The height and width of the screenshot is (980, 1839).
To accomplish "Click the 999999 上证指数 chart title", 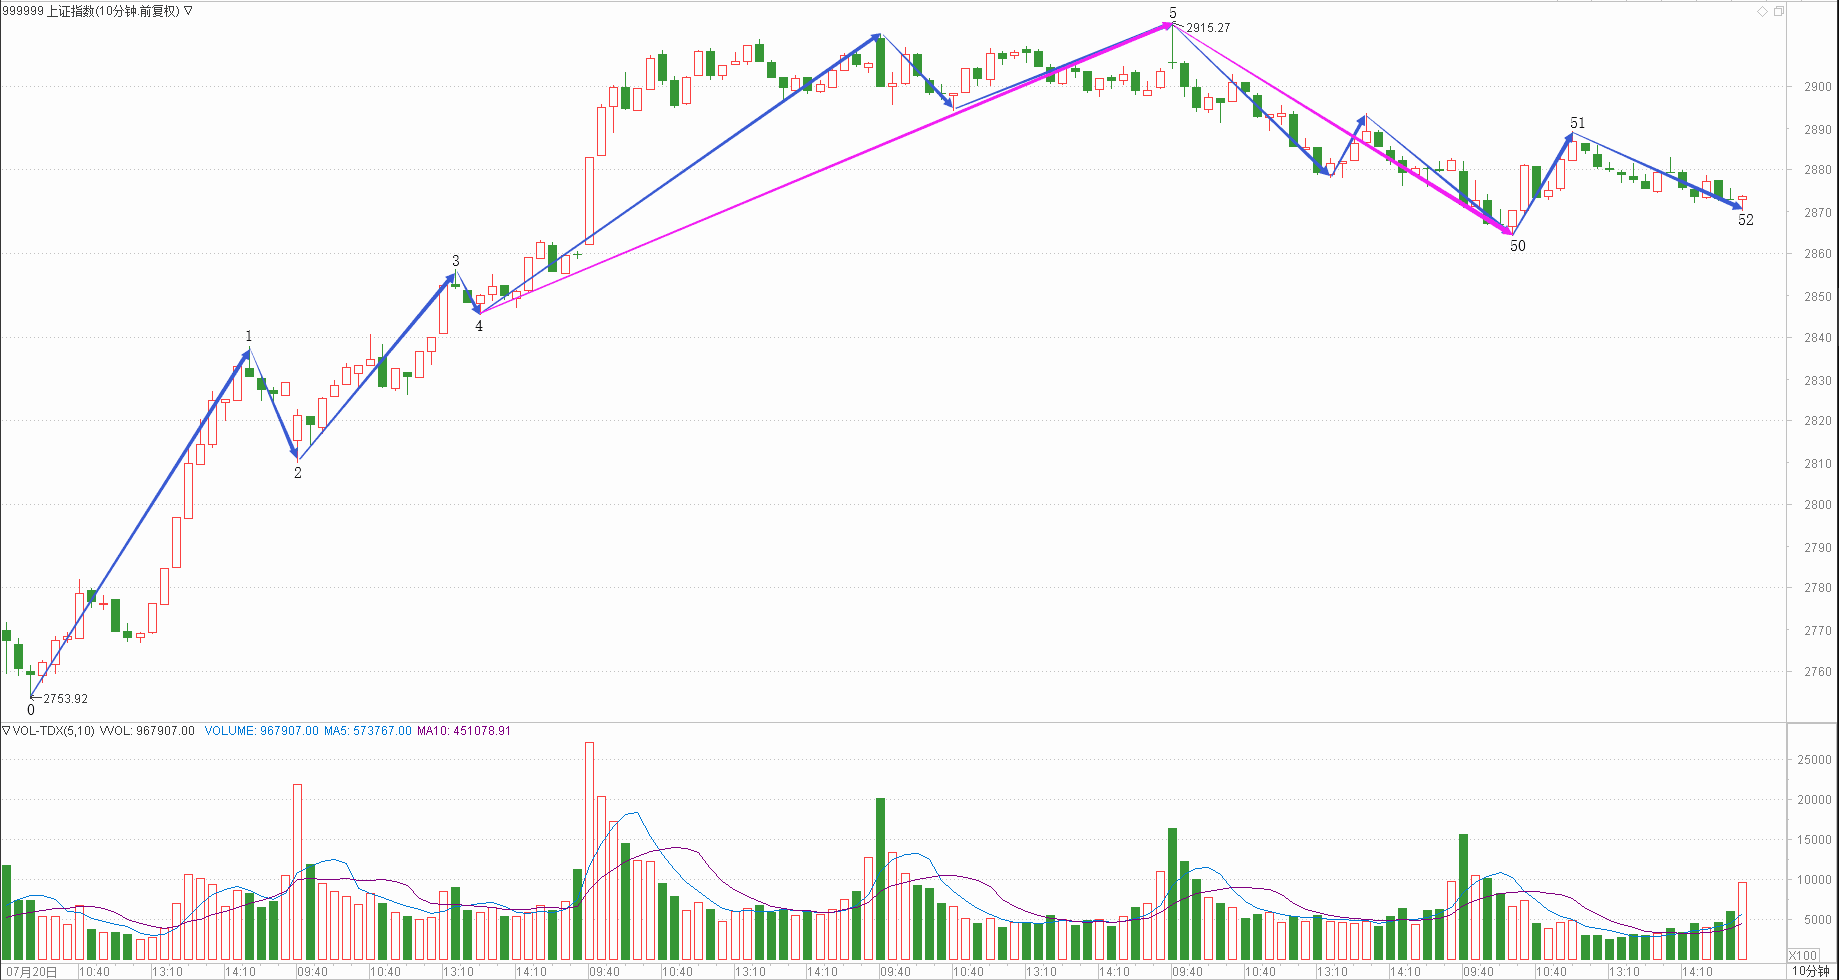I will coord(90,11).
